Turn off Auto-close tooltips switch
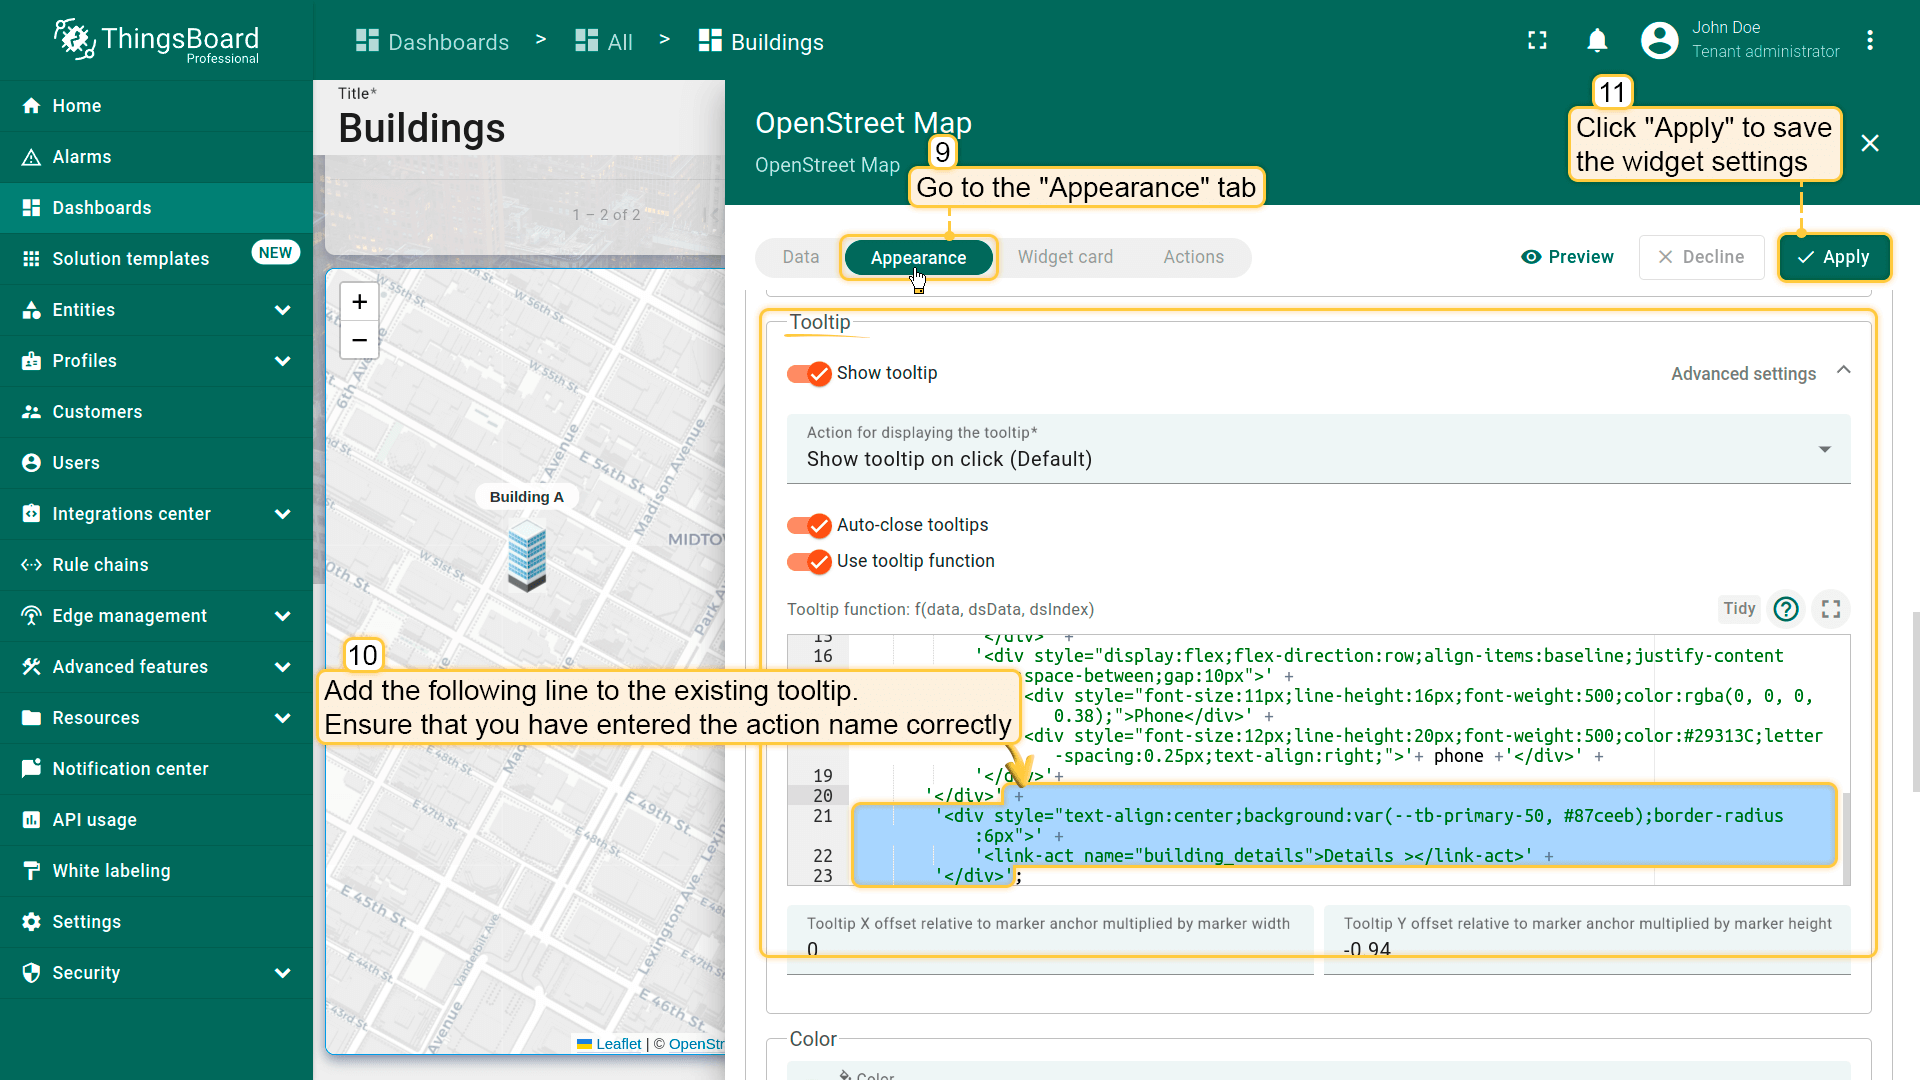Image resolution: width=1920 pixels, height=1080 pixels. click(808, 526)
